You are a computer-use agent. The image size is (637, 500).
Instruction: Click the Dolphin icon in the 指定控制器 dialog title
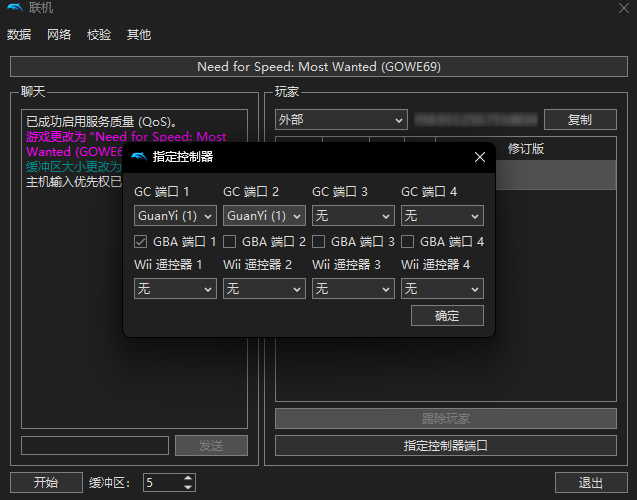tap(139, 156)
